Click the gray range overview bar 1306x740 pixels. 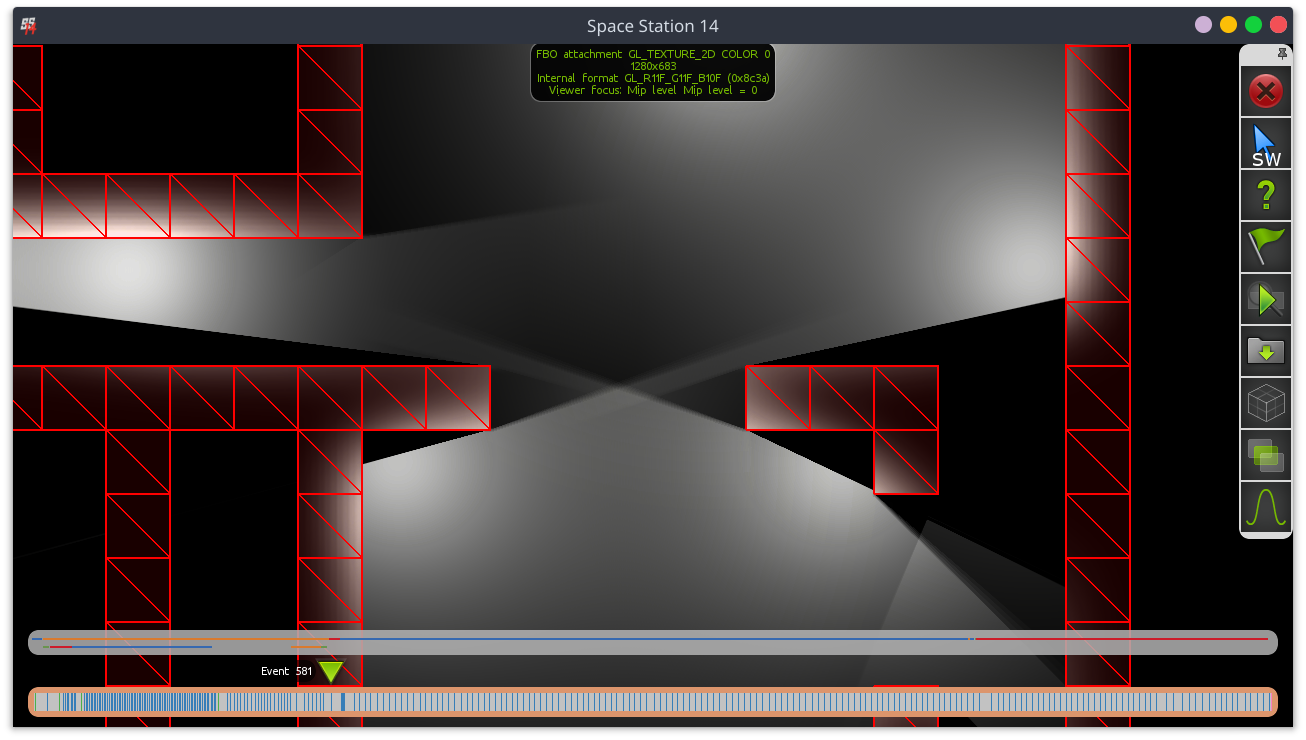pos(652,642)
